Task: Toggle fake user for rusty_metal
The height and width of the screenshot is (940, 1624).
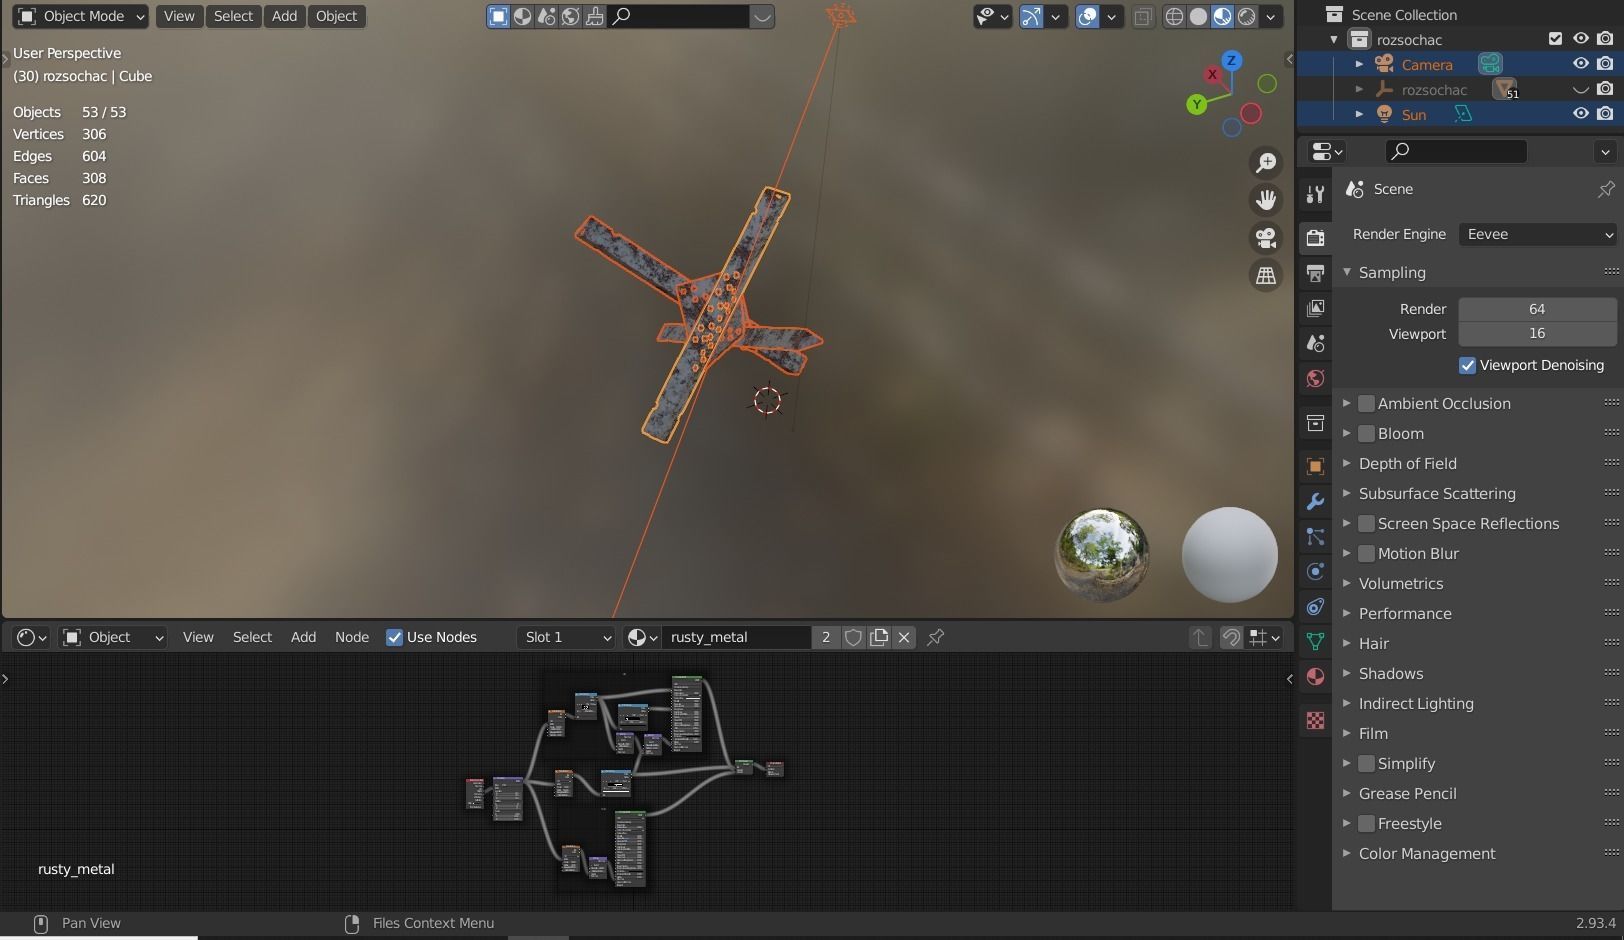Action: click(x=853, y=637)
